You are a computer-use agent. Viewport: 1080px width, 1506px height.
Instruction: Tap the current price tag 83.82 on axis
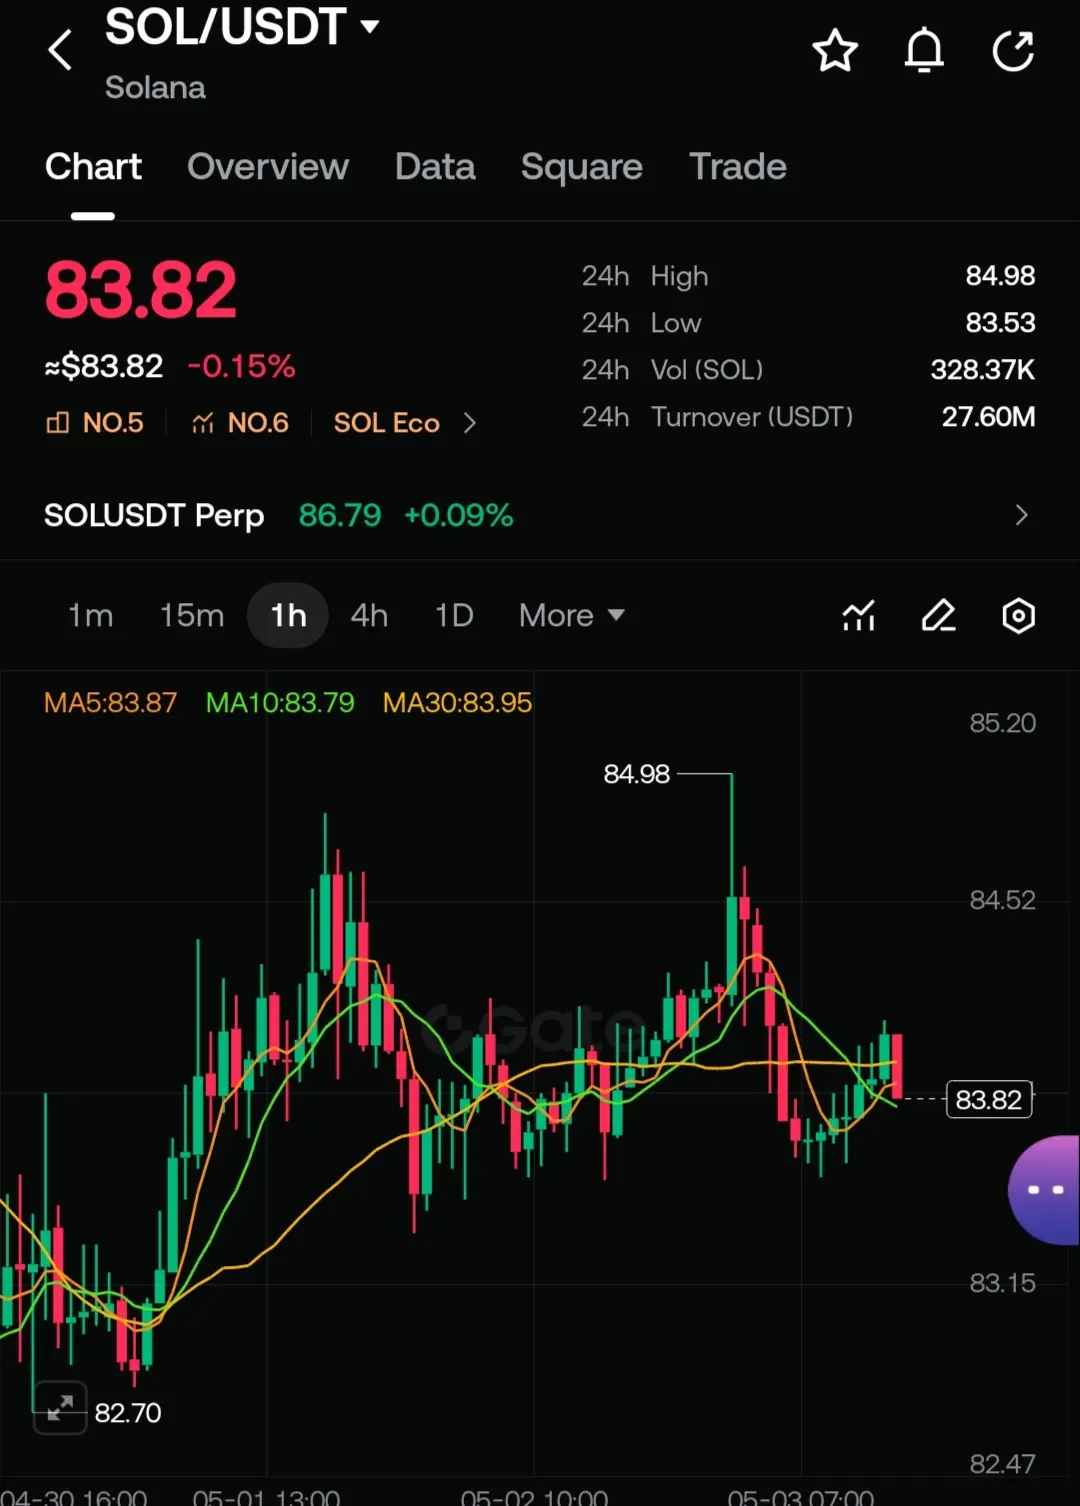tap(989, 1100)
